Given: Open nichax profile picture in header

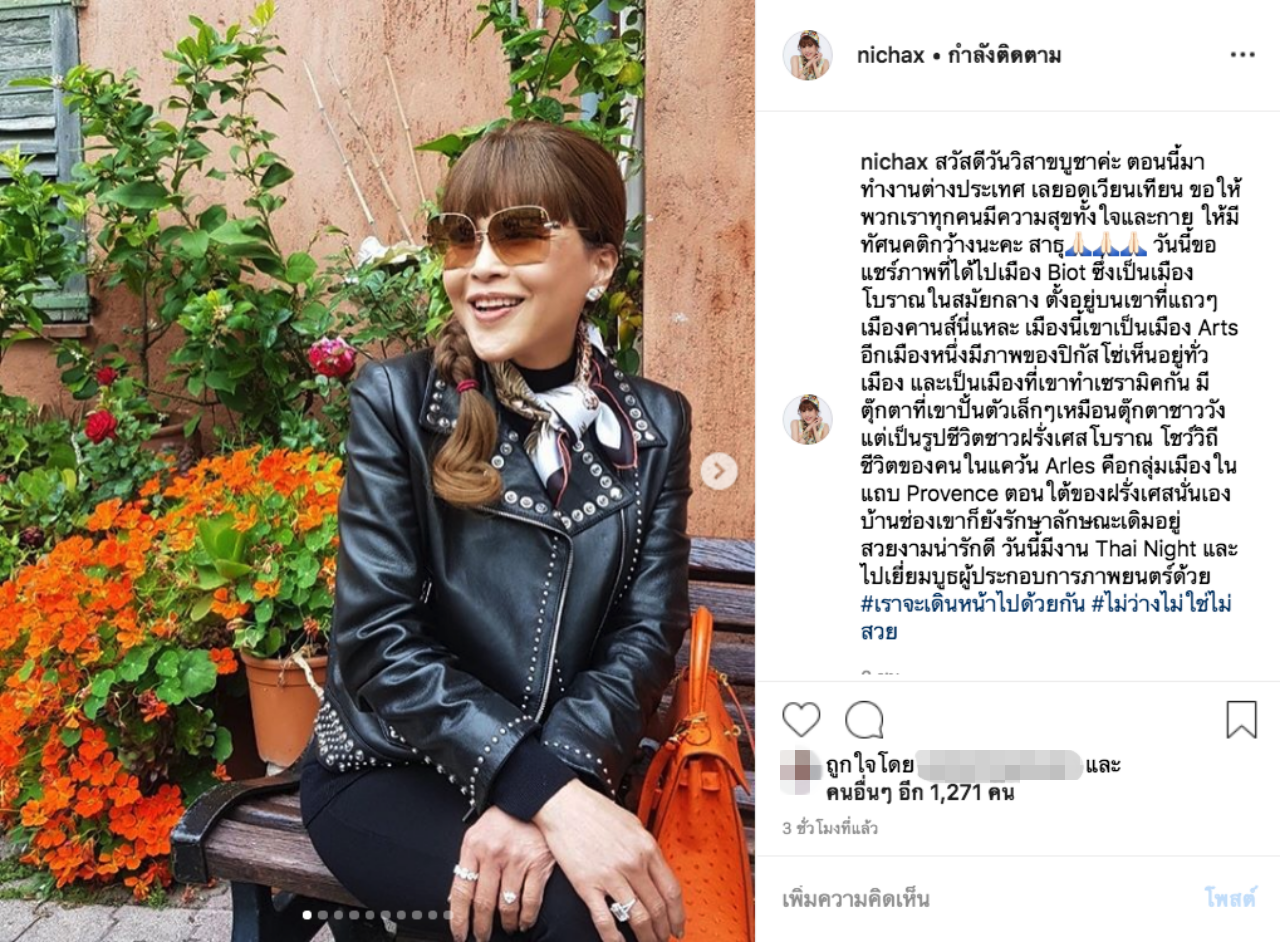Looking at the screenshot, I should coord(807,56).
